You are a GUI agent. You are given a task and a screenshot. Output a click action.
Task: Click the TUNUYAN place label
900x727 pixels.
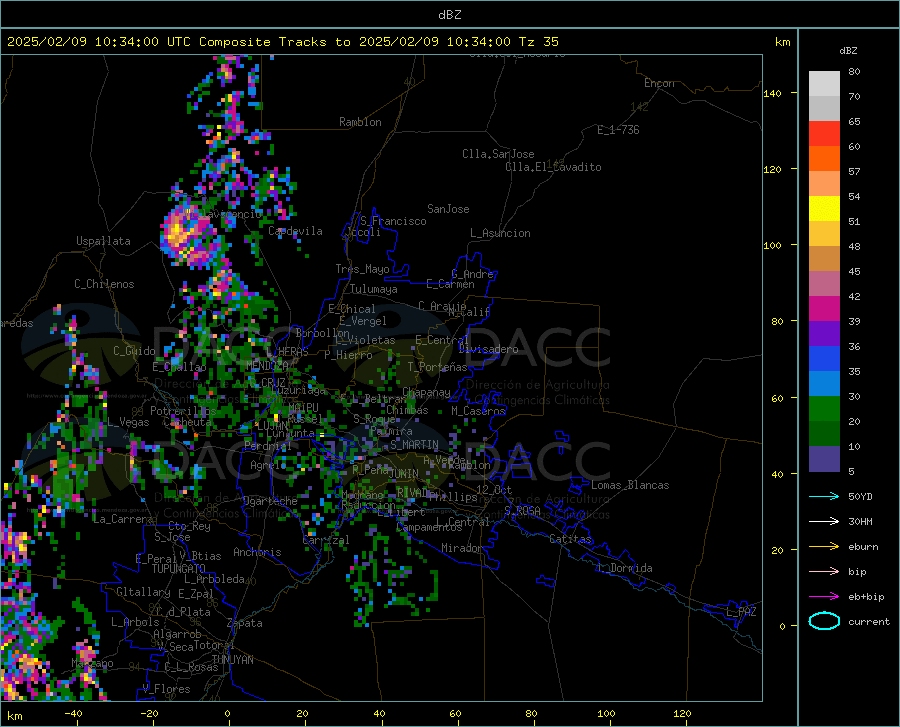tap(232, 660)
